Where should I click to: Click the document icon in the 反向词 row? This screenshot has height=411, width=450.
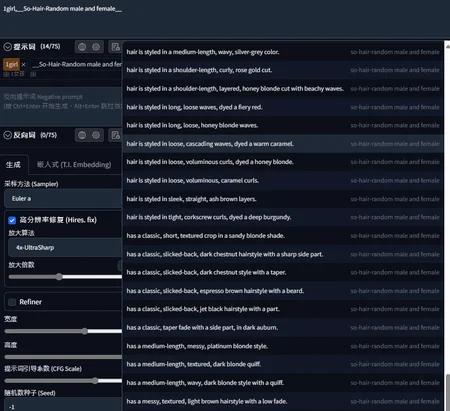click(115, 135)
